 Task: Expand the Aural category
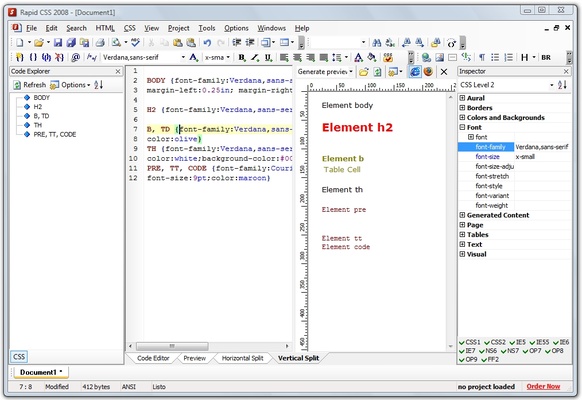point(462,98)
